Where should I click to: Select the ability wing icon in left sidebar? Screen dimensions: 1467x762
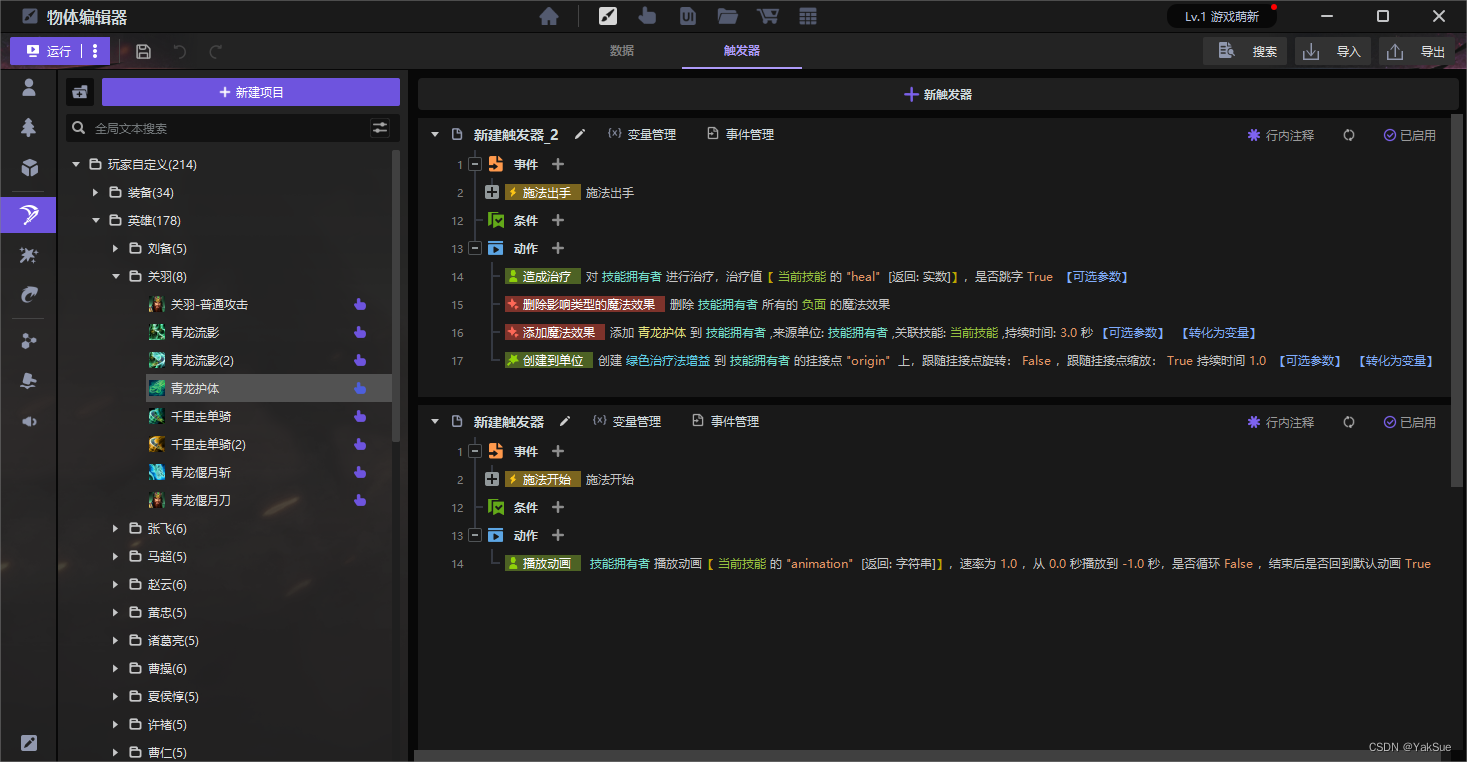click(x=29, y=215)
